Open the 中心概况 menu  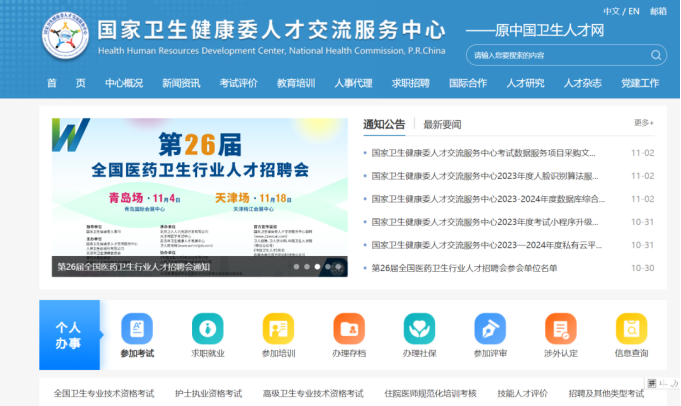[124, 83]
